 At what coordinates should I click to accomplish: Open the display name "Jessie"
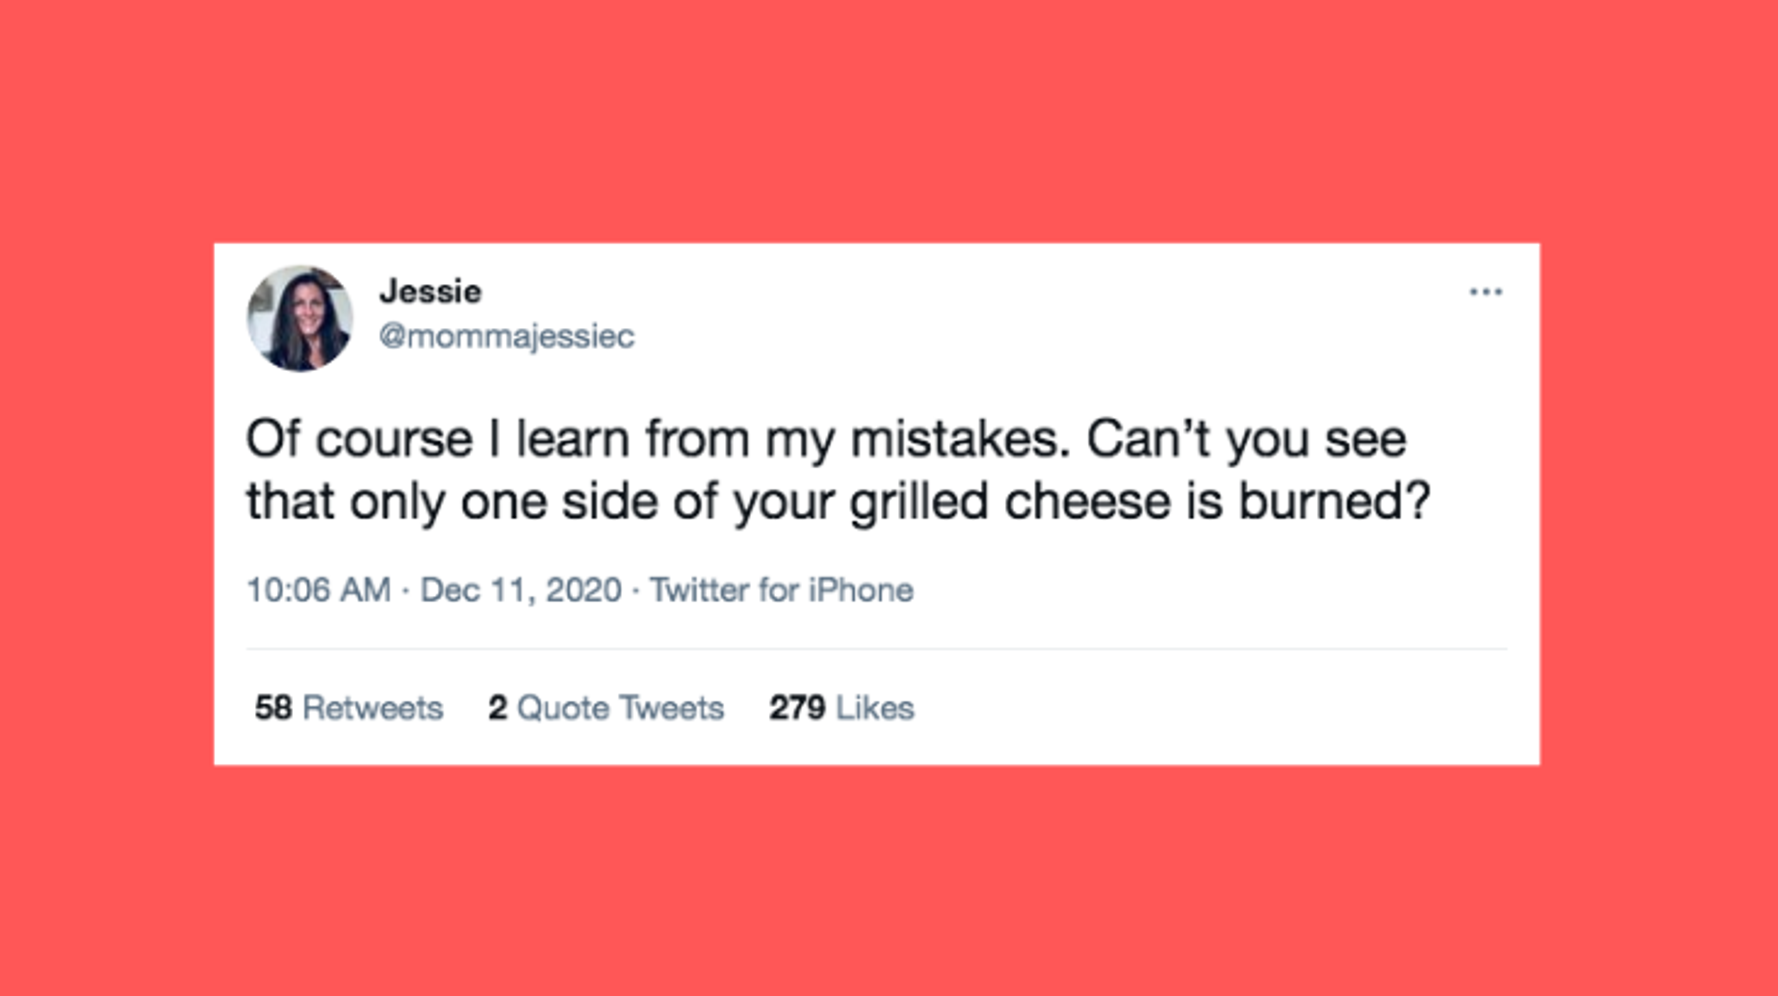point(430,291)
